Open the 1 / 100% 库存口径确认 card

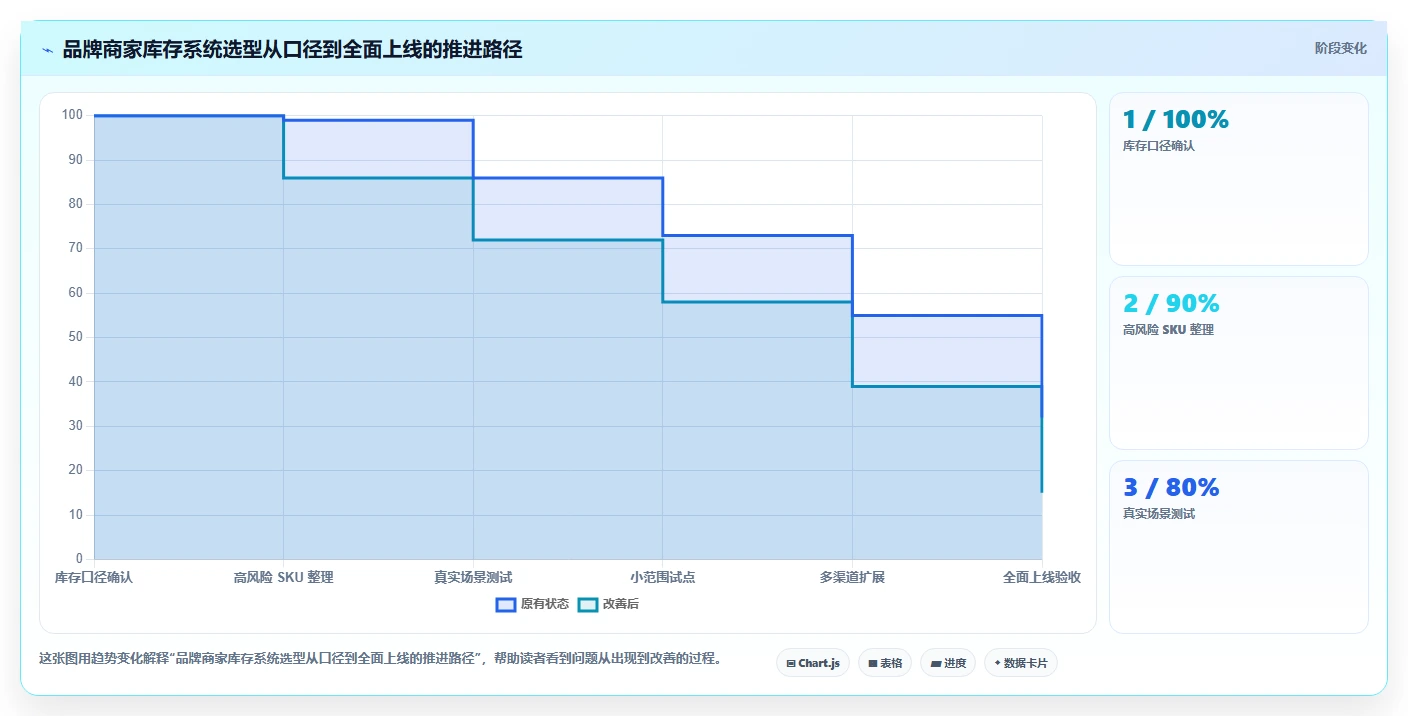coord(1239,179)
